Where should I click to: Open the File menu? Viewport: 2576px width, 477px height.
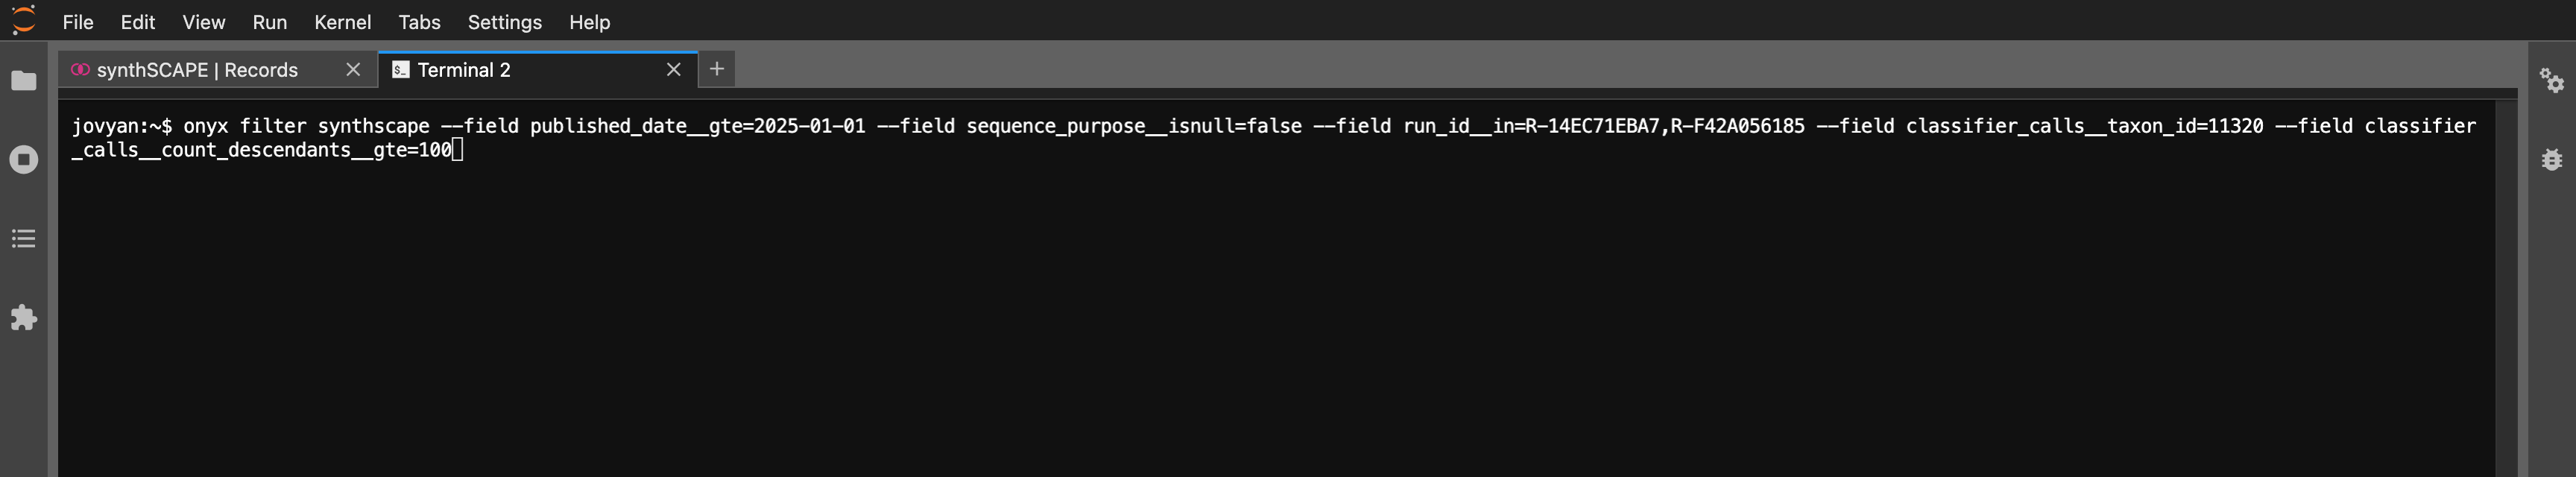(x=78, y=22)
